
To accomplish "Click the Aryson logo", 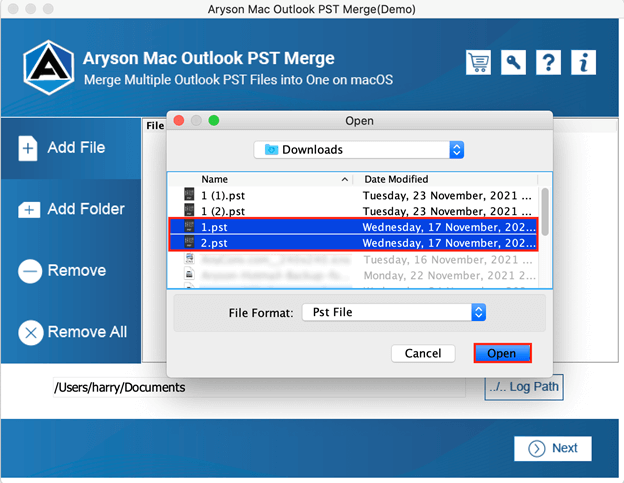I will [49, 68].
